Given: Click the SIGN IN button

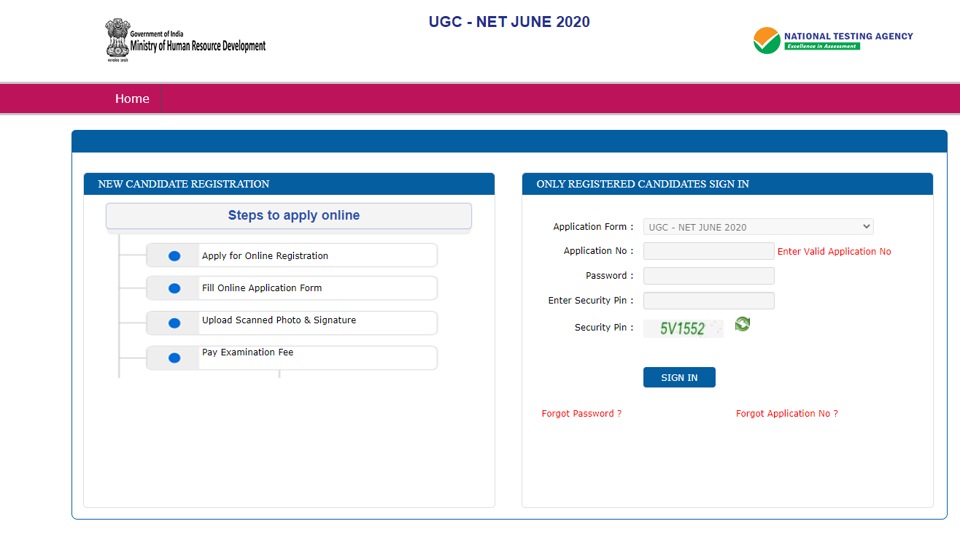Looking at the screenshot, I should click(679, 377).
